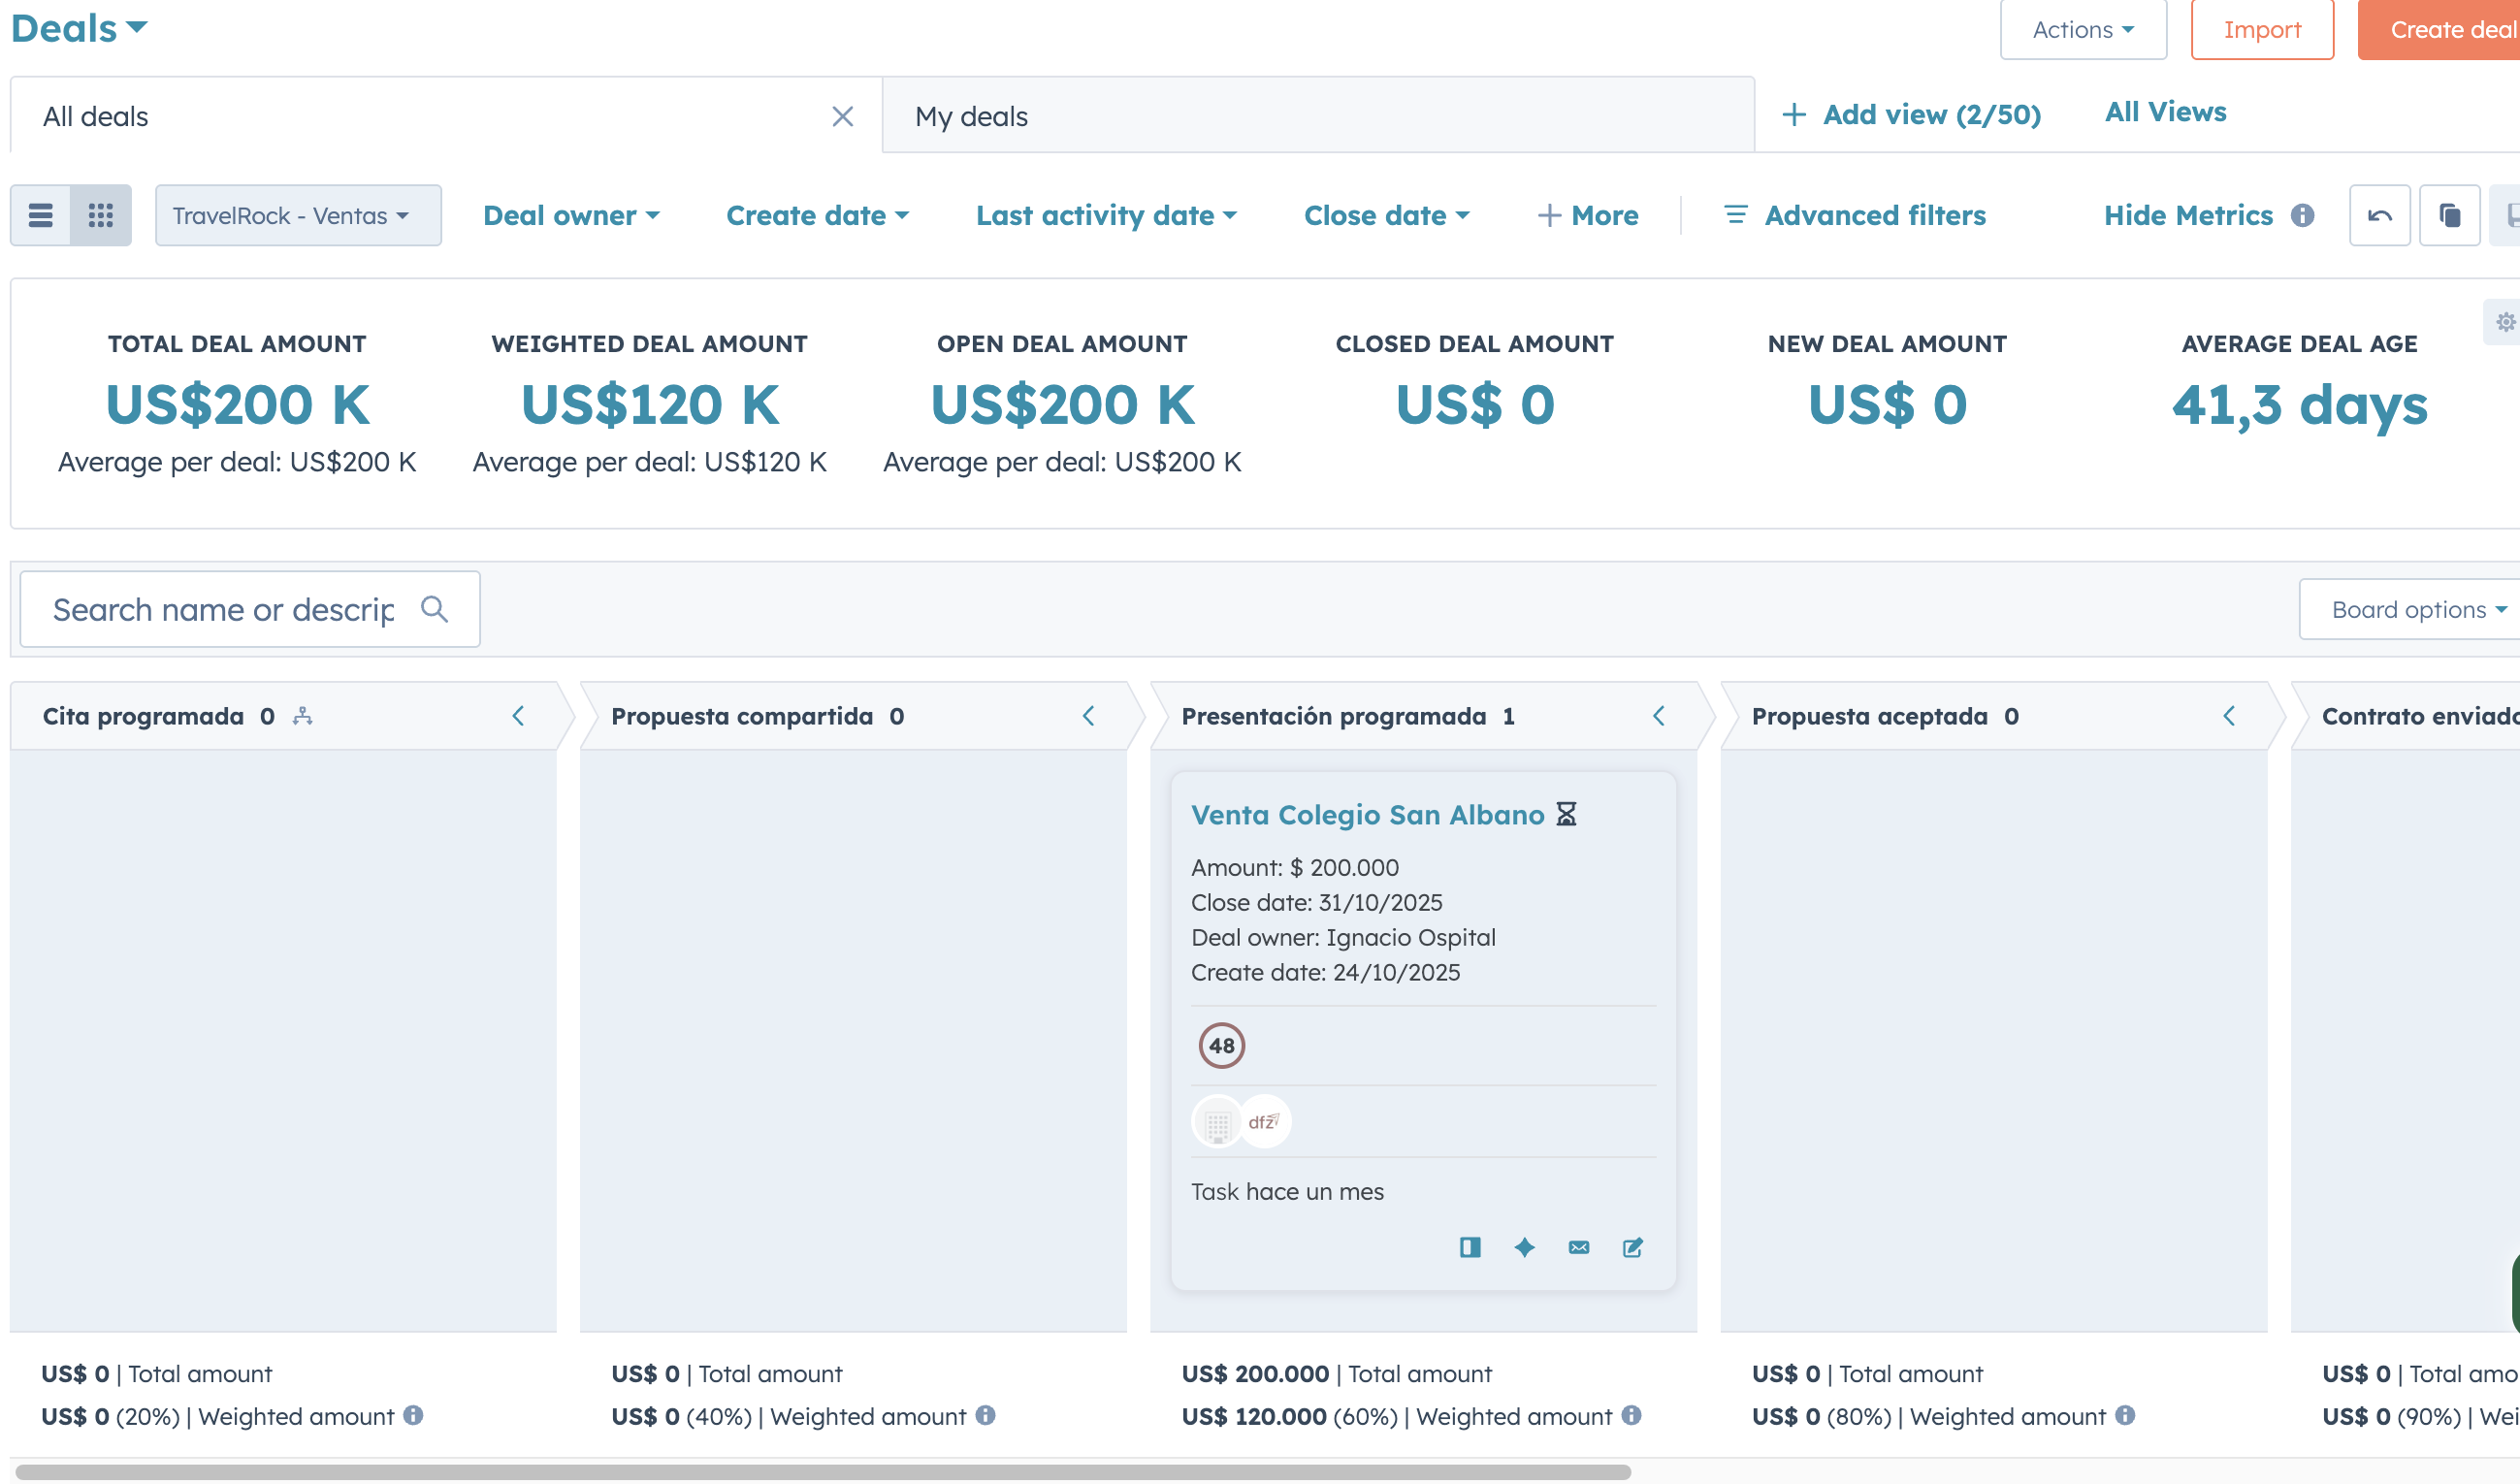
Task: Switch to board grid view
Action: pyautogui.click(x=101, y=215)
